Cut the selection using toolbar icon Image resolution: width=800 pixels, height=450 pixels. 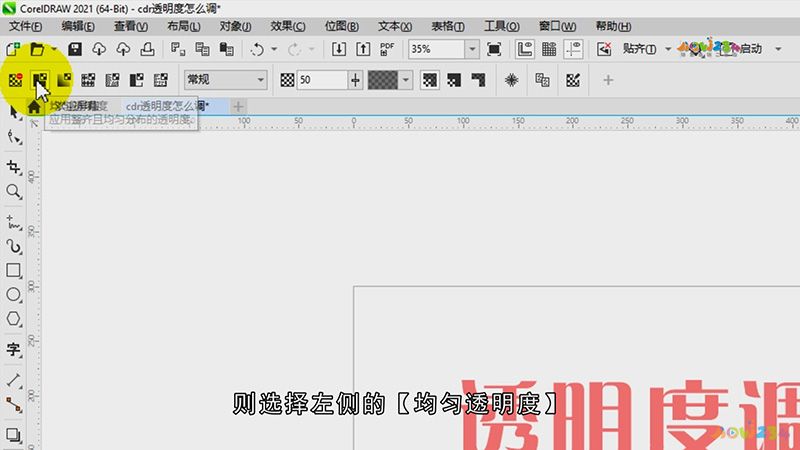point(178,49)
